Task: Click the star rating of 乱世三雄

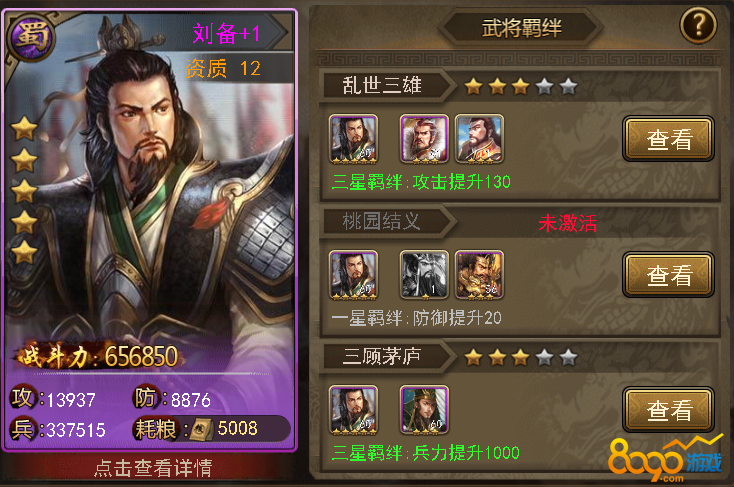Action: [x=521, y=86]
